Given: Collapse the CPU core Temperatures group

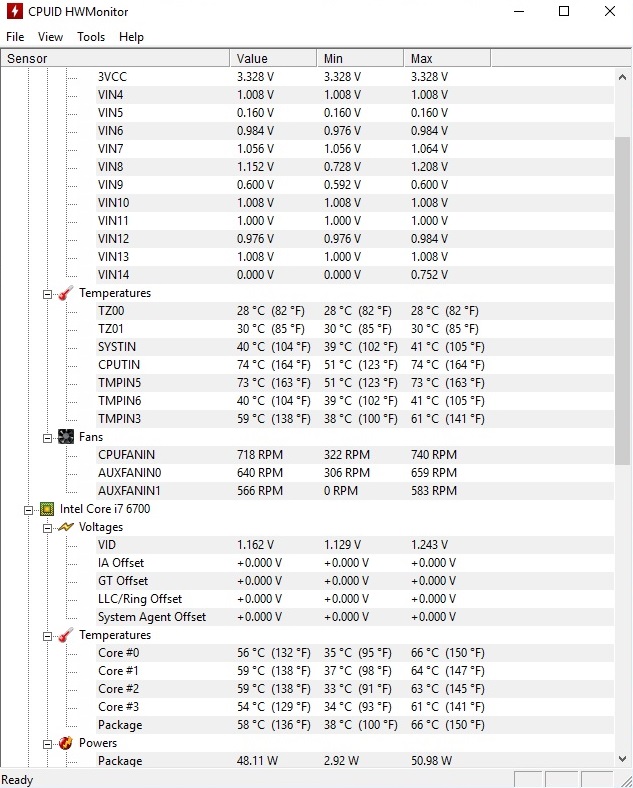Looking at the screenshot, I should click(47, 636).
